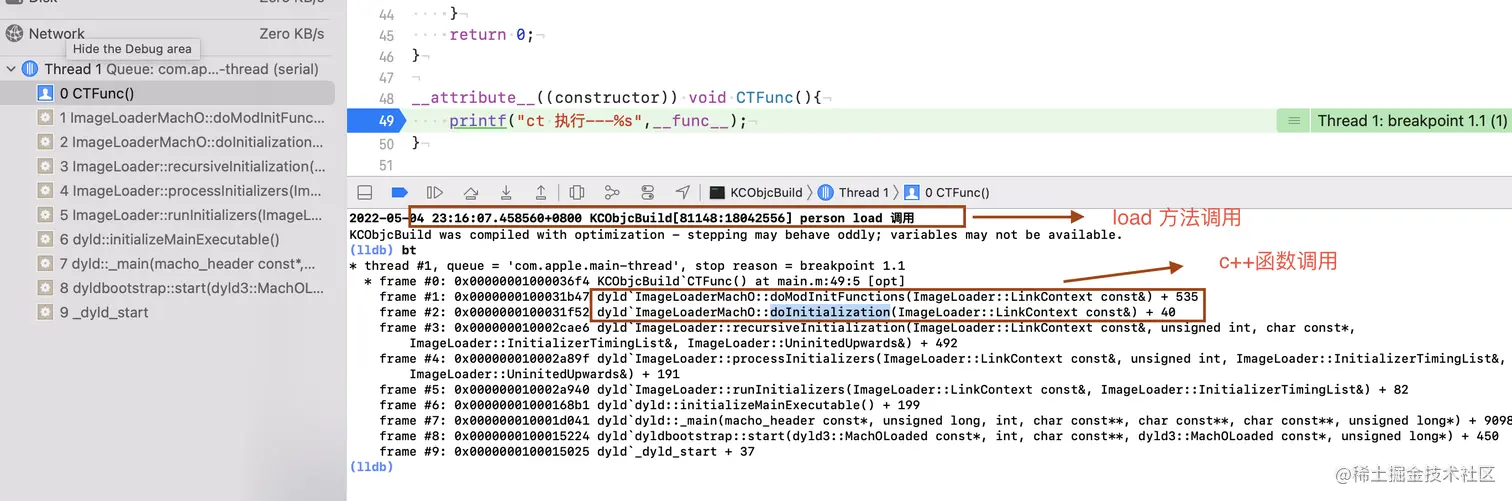Click CTFunc() person frame icon in navigator
The image size is (1512, 501).
pyautogui.click(x=45, y=93)
